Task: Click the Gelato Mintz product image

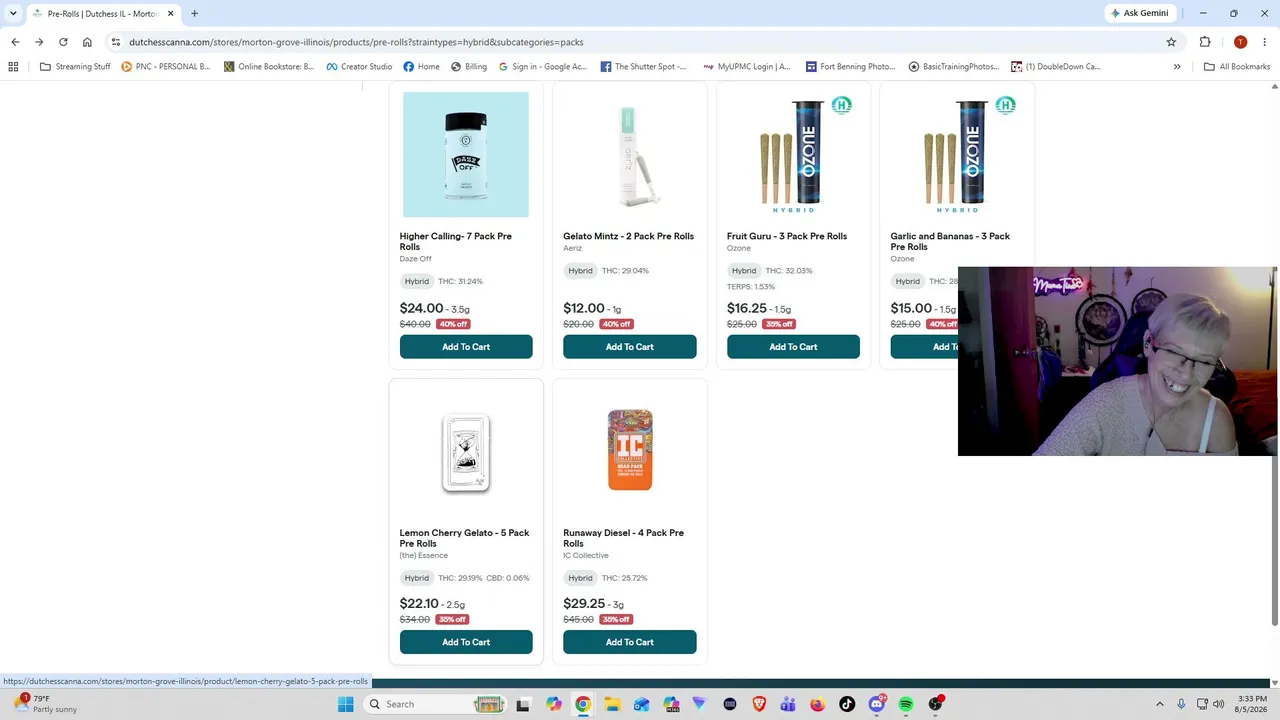Action: (630, 154)
